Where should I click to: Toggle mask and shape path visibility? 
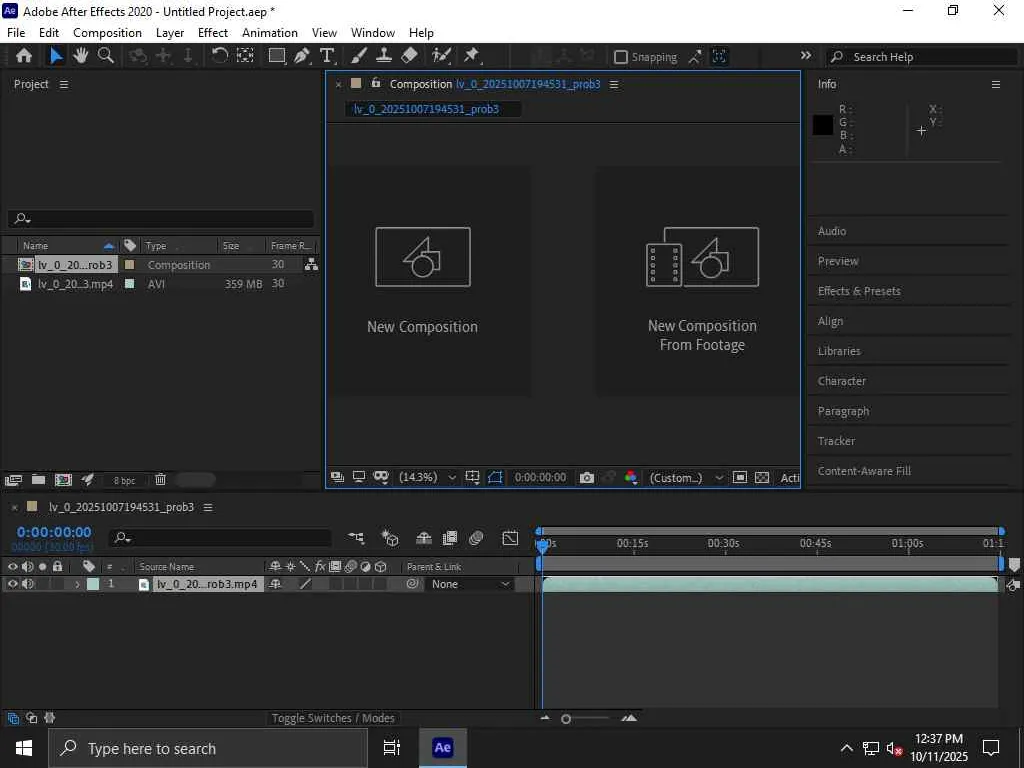pos(495,478)
